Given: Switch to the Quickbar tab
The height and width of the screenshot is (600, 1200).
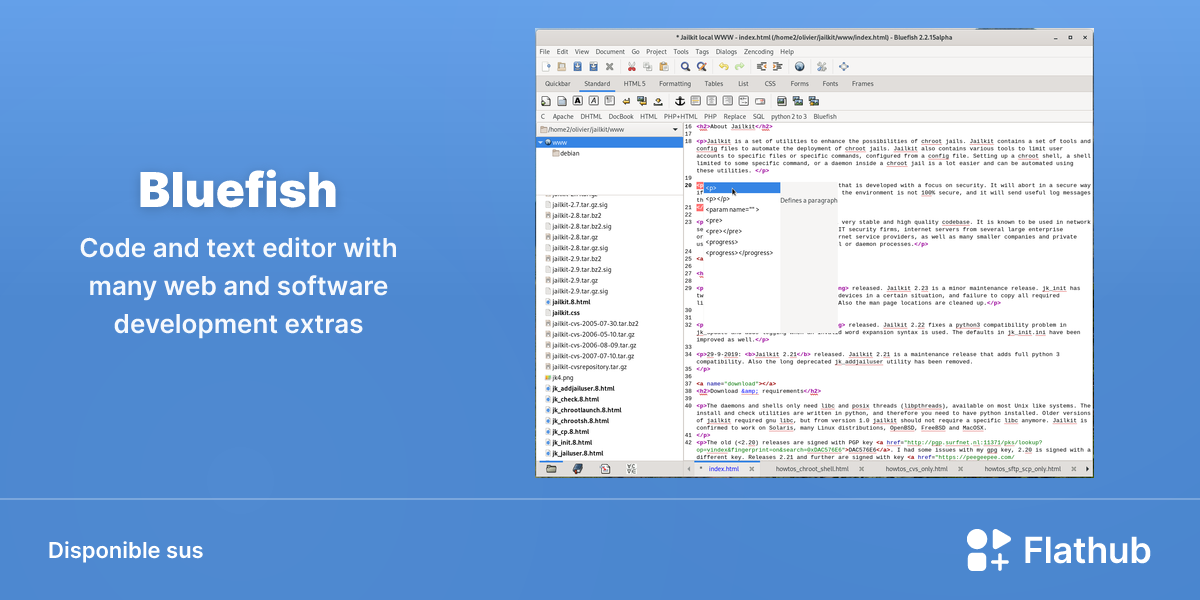Looking at the screenshot, I should [x=558, y=84].
